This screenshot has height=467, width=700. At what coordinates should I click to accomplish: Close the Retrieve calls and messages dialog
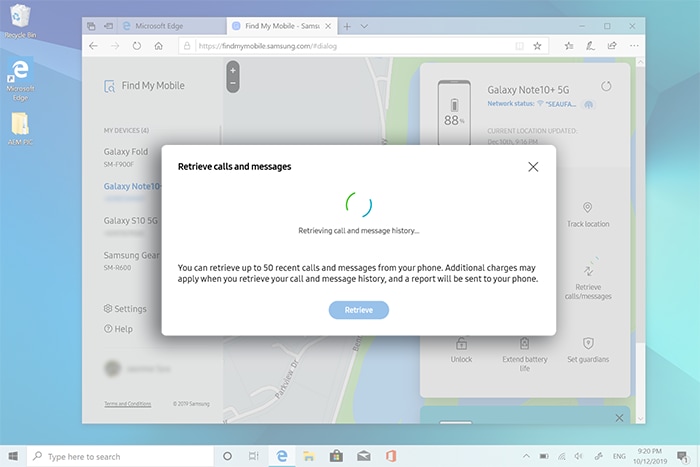[533, 167]
